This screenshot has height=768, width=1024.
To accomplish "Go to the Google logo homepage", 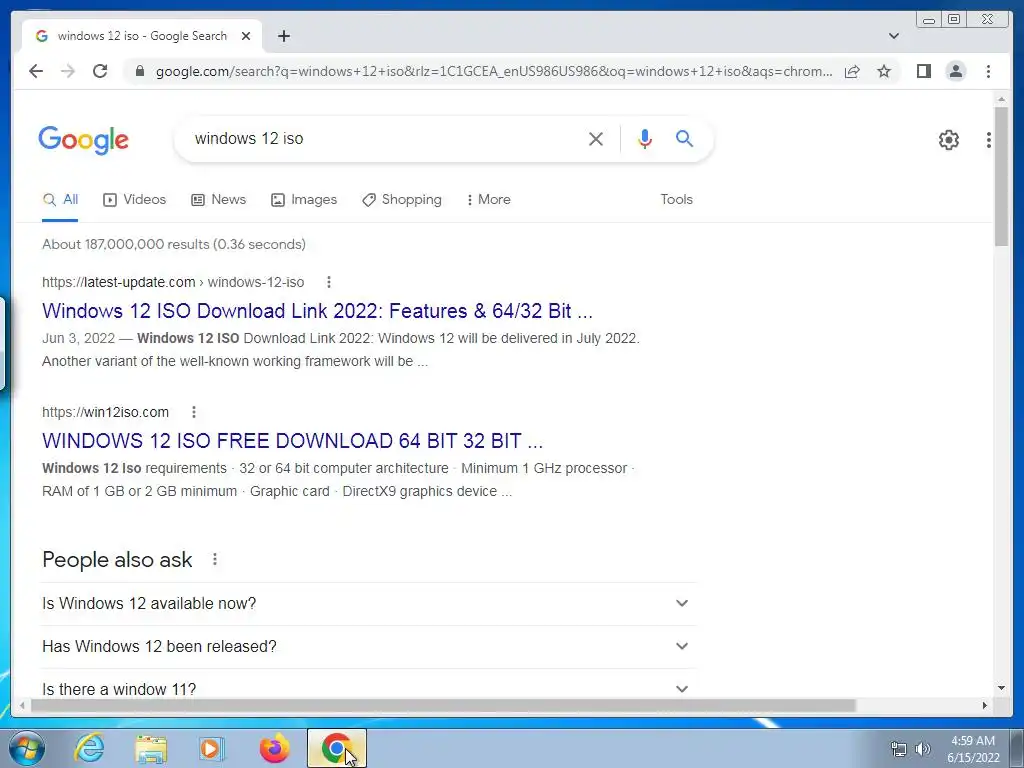I will [84, 140].
